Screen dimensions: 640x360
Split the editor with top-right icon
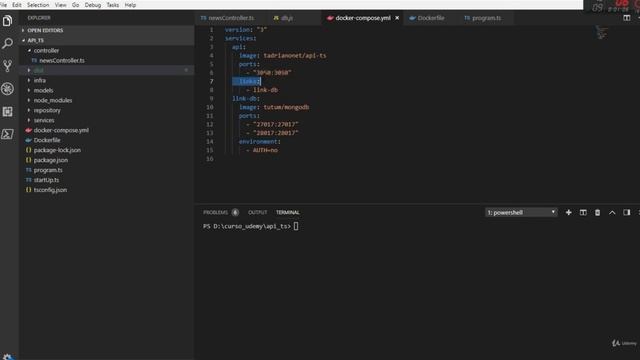pyautogui.click(x=627, y=18)
